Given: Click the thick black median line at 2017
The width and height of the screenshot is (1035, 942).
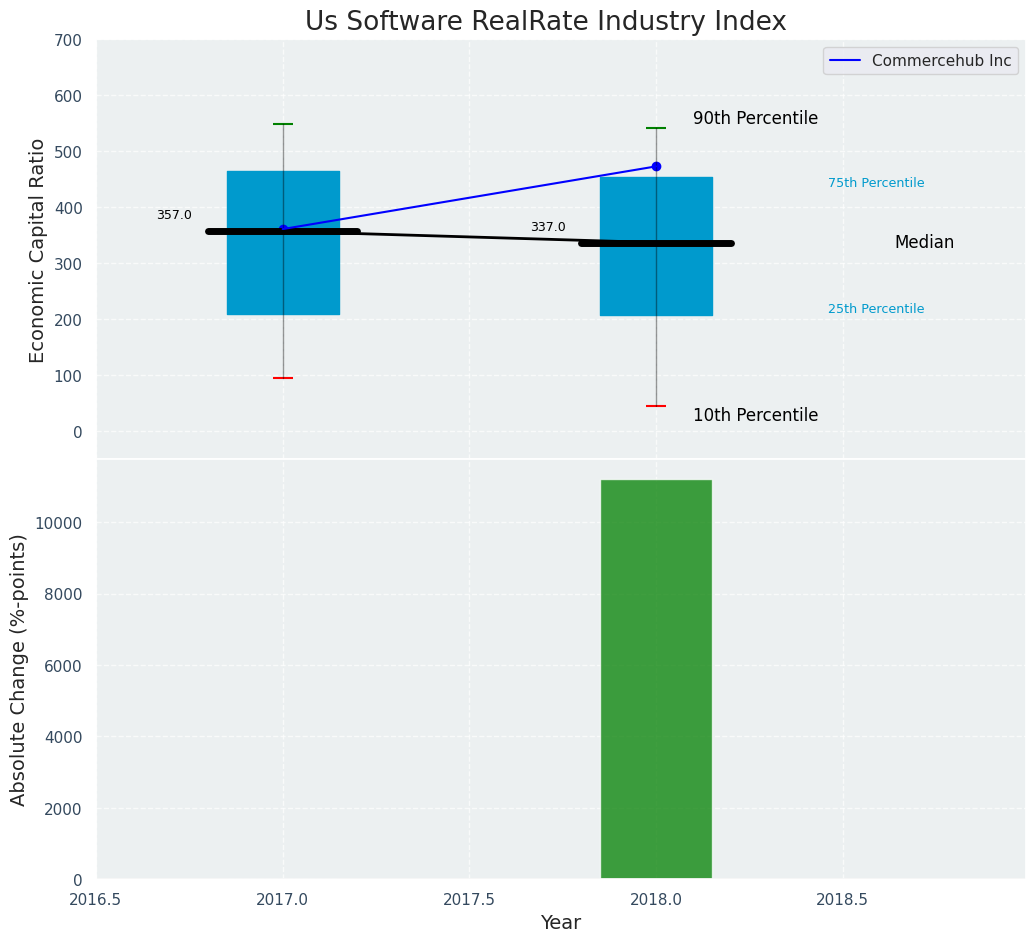Looking at the screenshot, I should [x=240, y=232].
